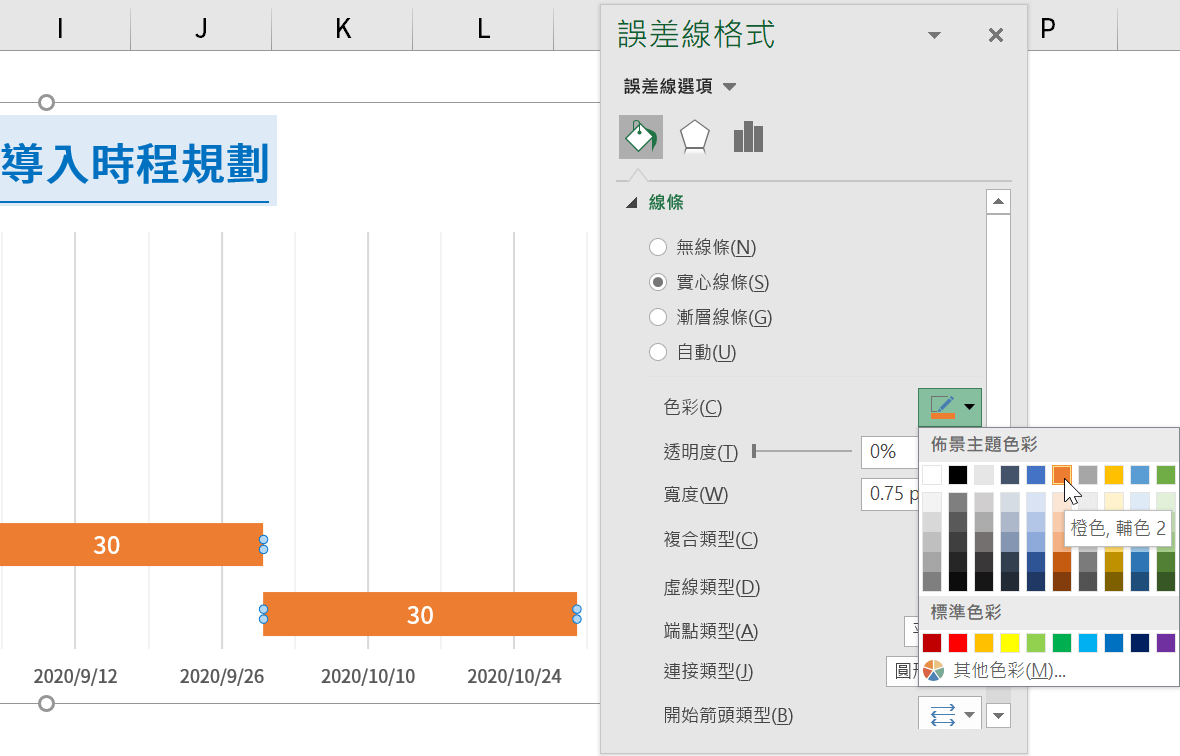
Task: Pick the black theme color swatch
Action: point(958,475)
